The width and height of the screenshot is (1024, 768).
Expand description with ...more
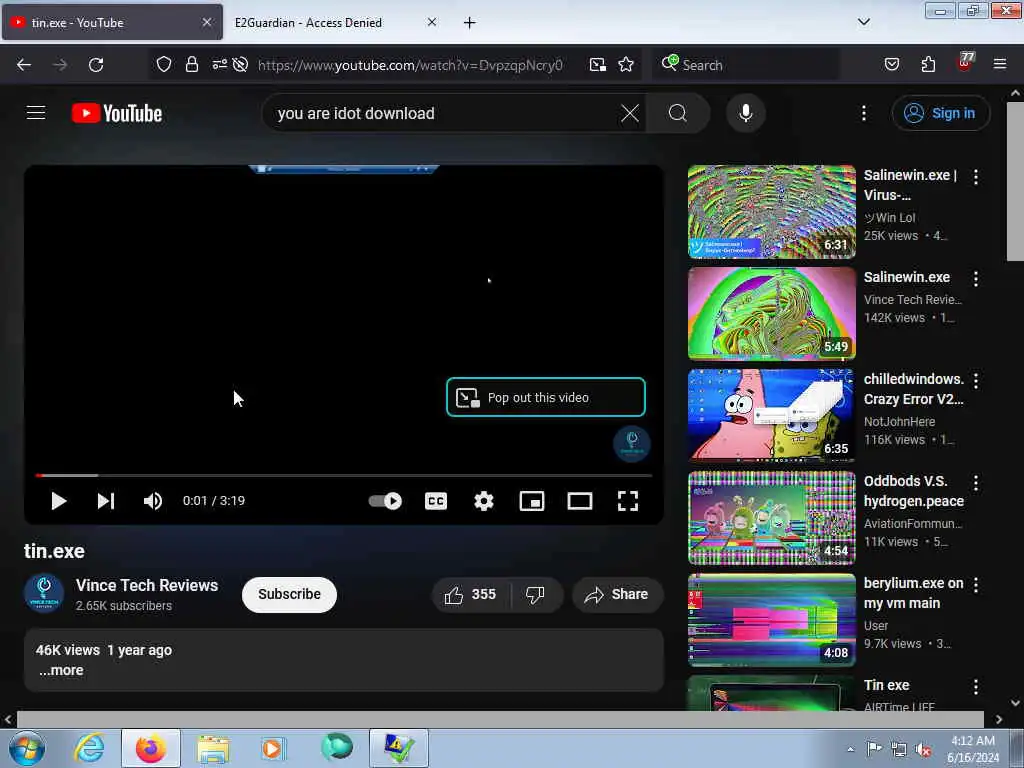[61, 670]
